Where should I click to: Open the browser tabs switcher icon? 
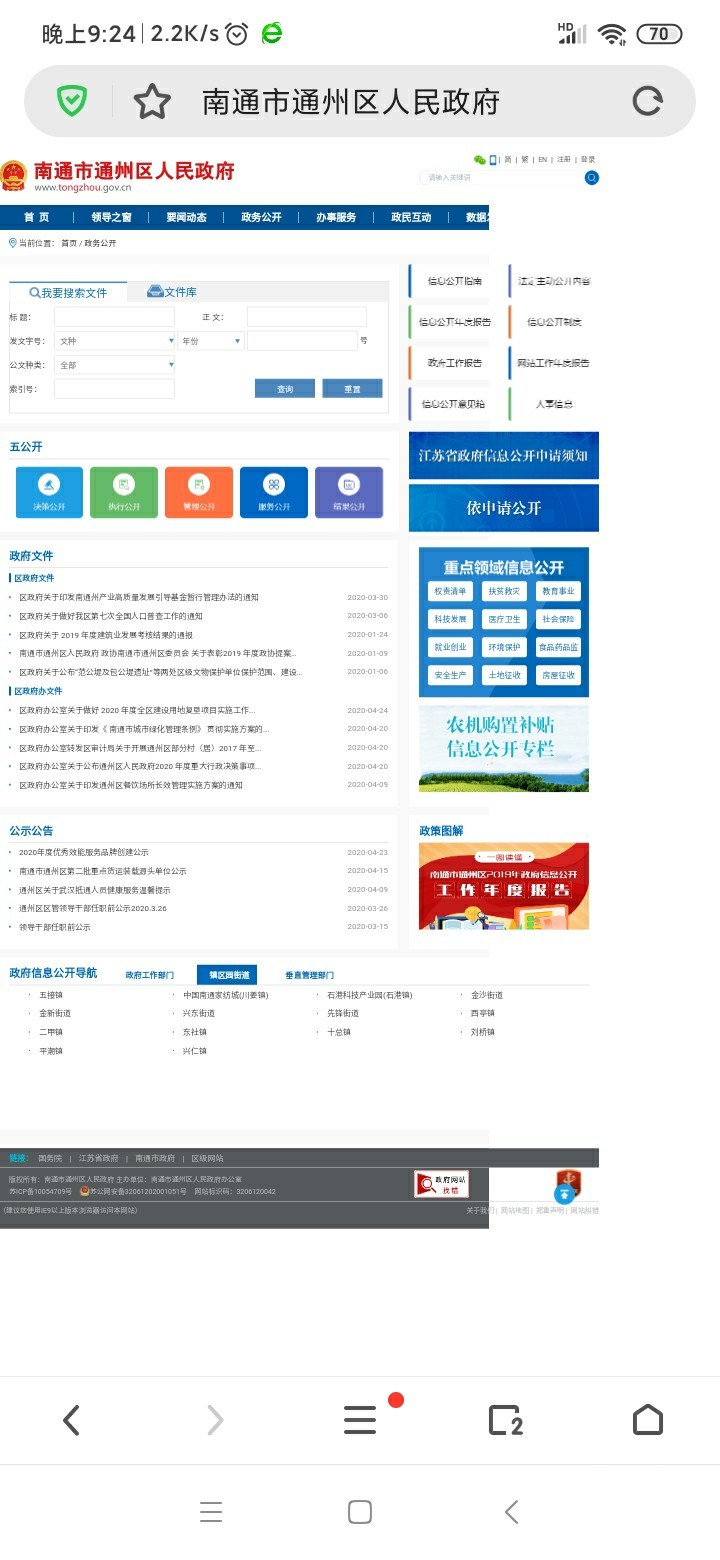(x=505, y=1420)
